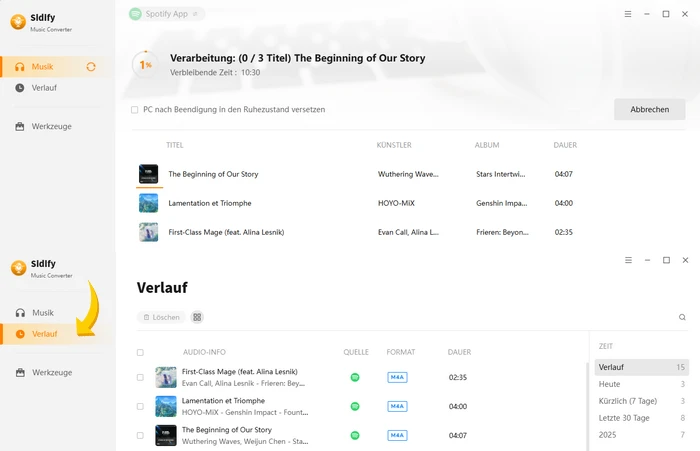
Task: Check the First-Class Mage history row checkbox
Action: point(140,377)
